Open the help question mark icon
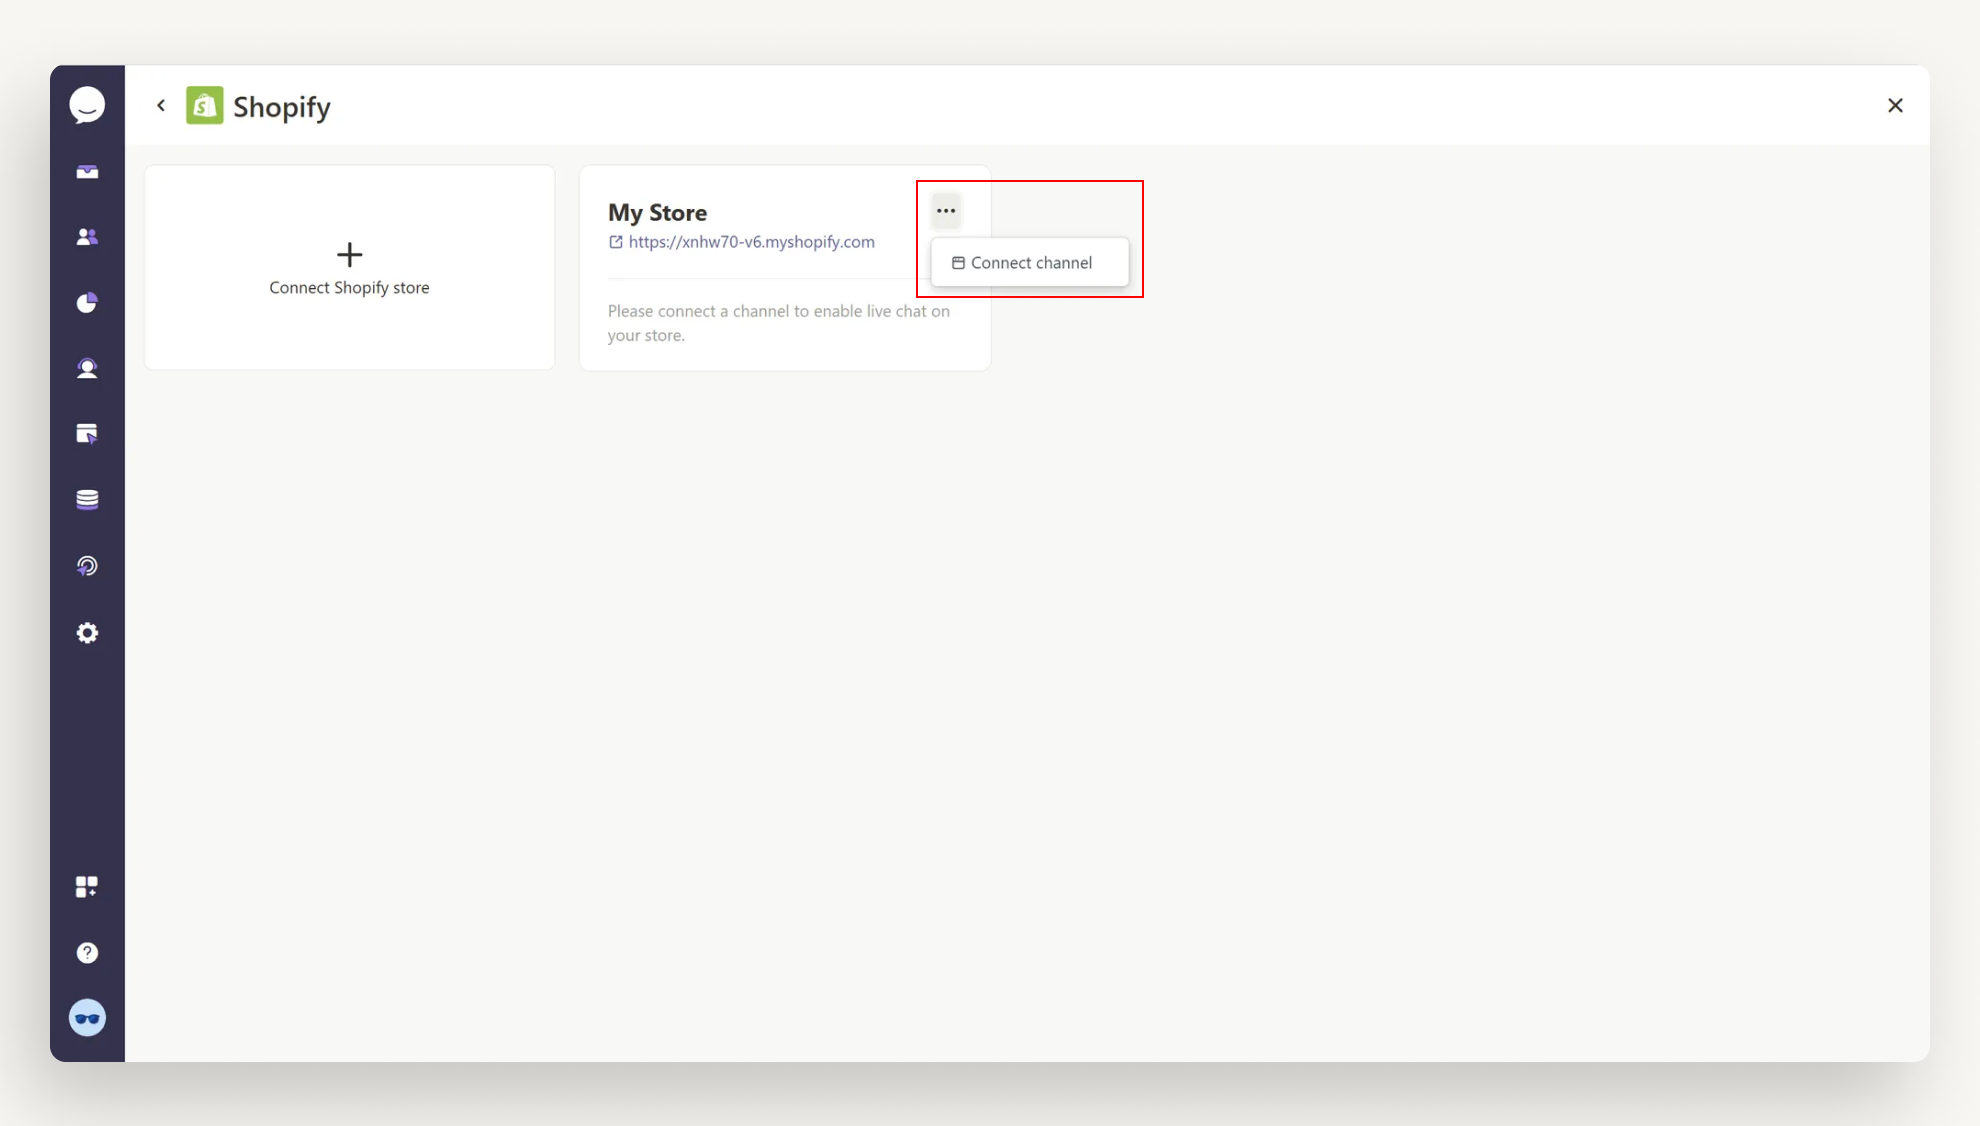The height and width of the screenshot is (1126, 1980). coord(87,953)
